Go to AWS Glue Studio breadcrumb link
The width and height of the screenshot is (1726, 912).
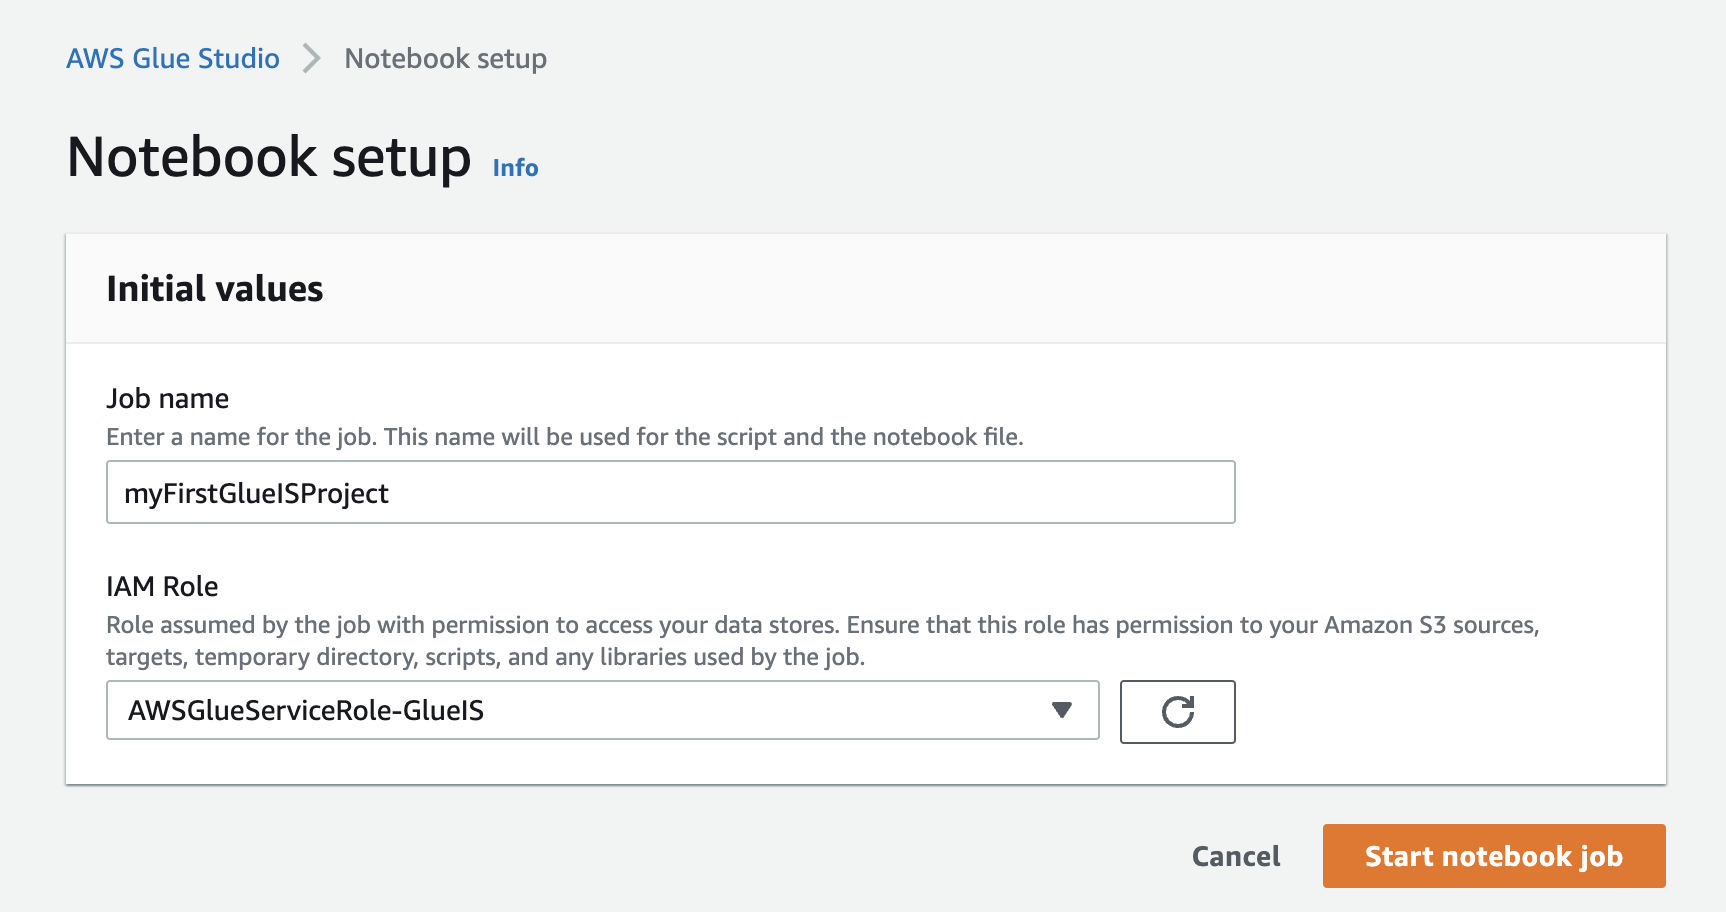click(x=173, y=58)
